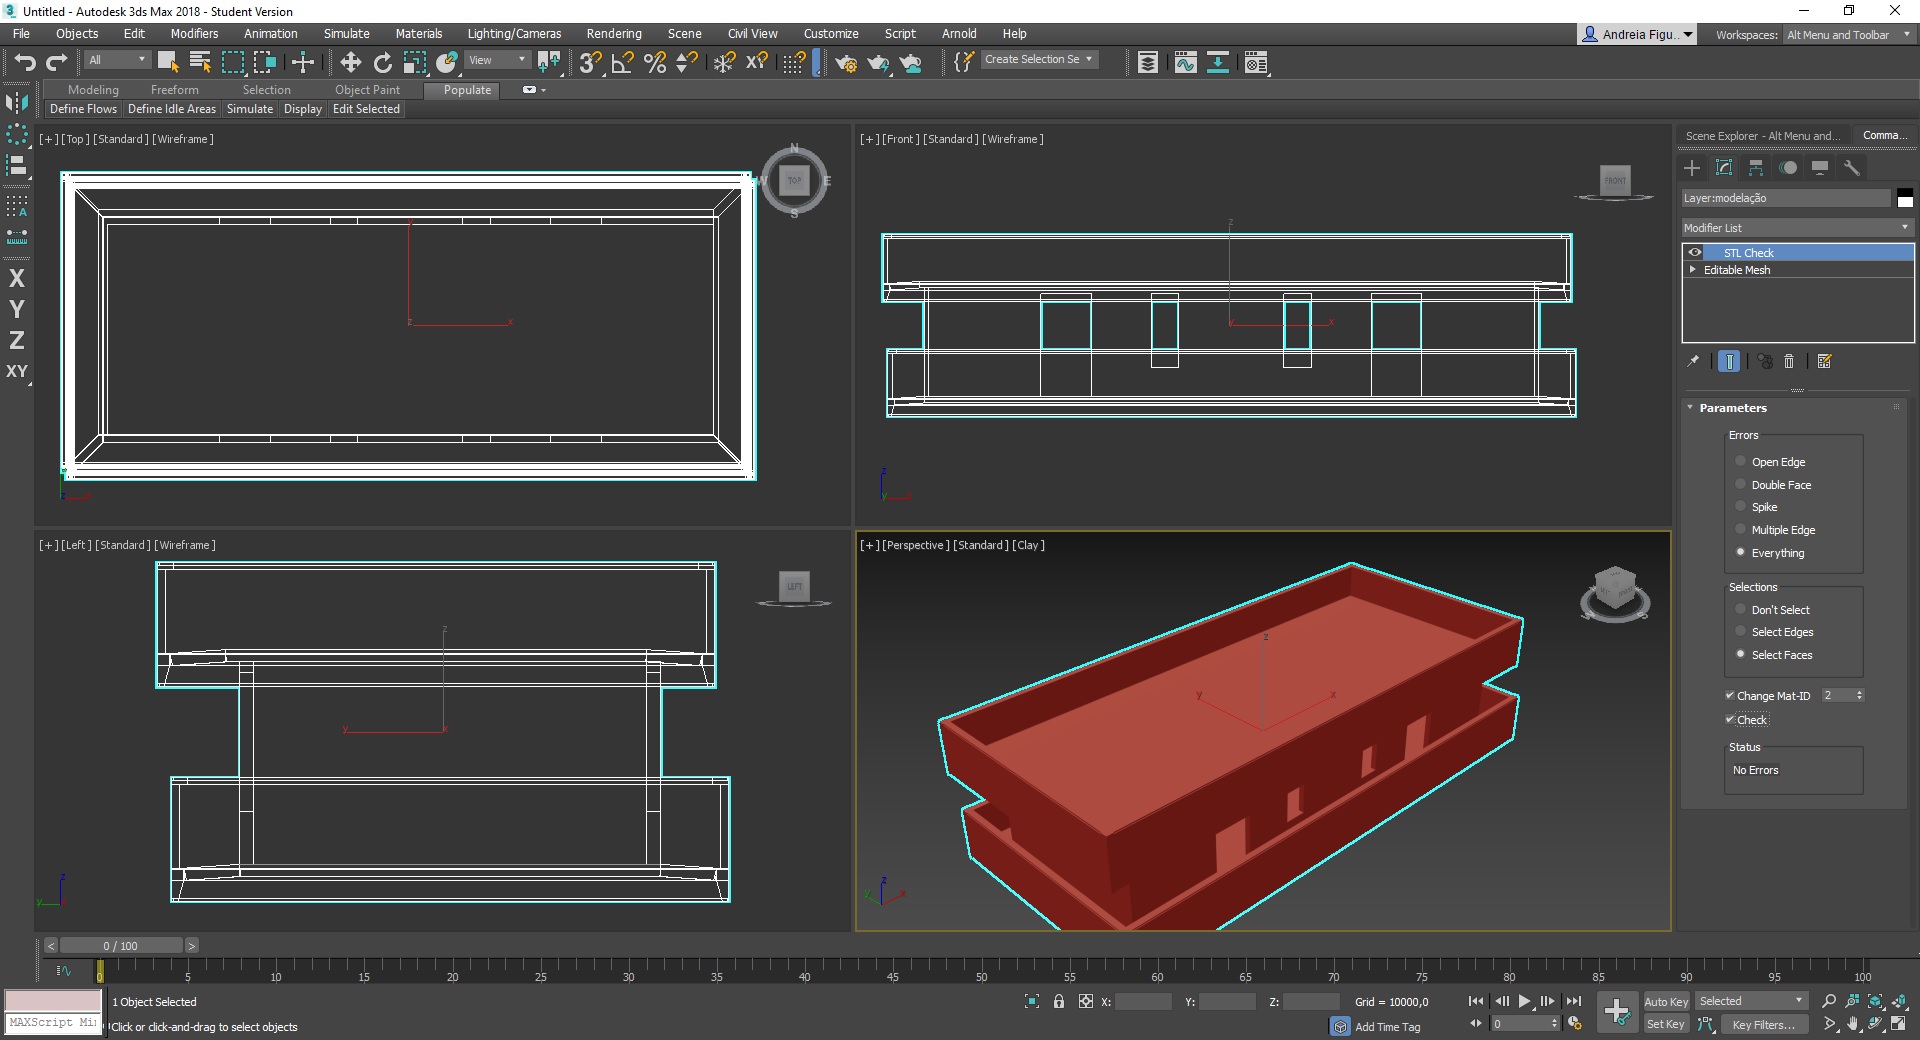Click the Define Flows button
Screen dimensions: 1920x1040
[x=83, y=109]
